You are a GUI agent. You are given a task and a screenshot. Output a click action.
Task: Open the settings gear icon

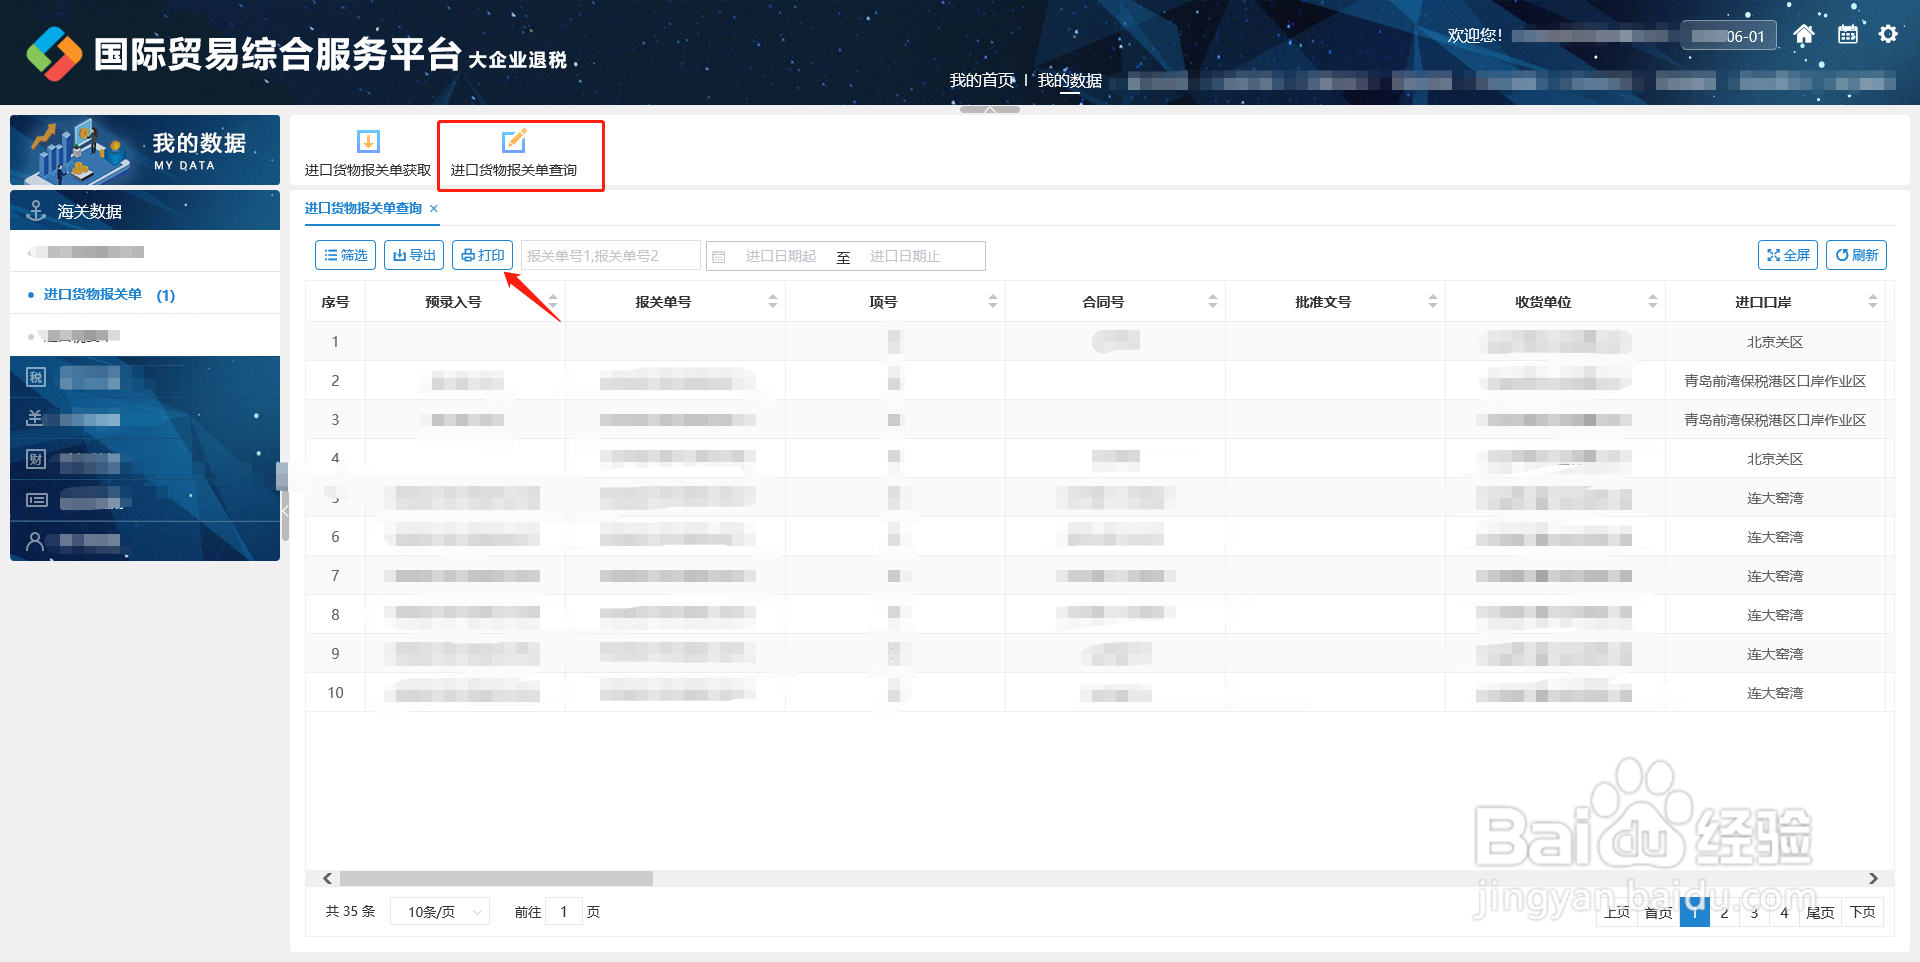1888,35
